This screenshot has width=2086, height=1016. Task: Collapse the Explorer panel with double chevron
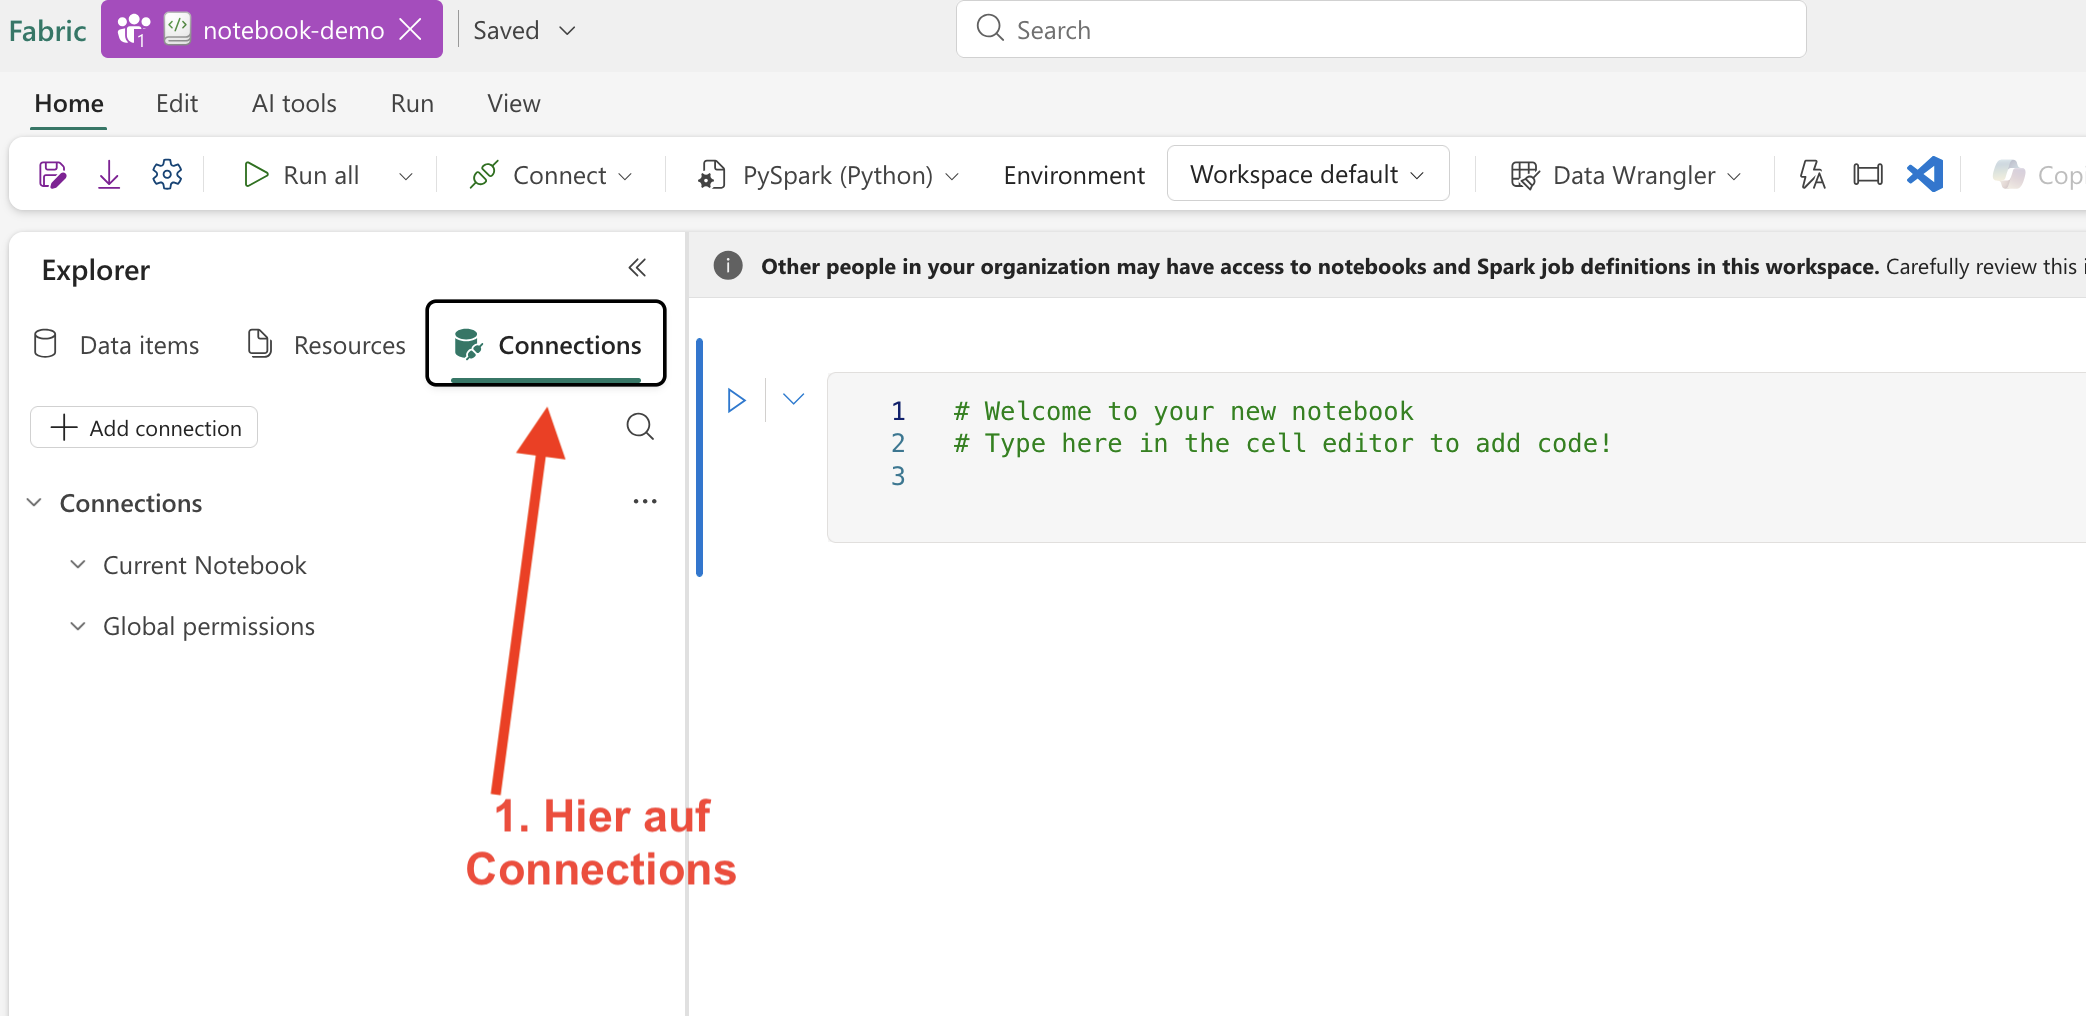point(637,268)
